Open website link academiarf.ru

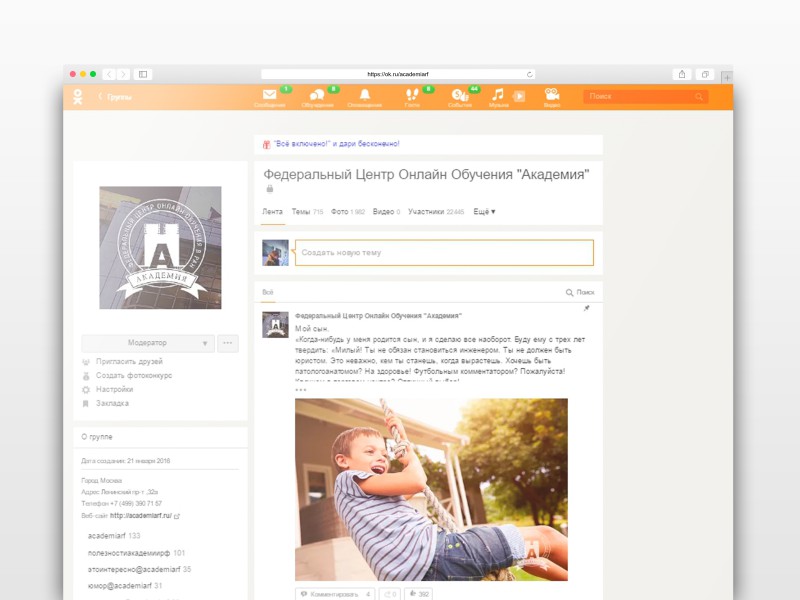click(x=141, y=516)
